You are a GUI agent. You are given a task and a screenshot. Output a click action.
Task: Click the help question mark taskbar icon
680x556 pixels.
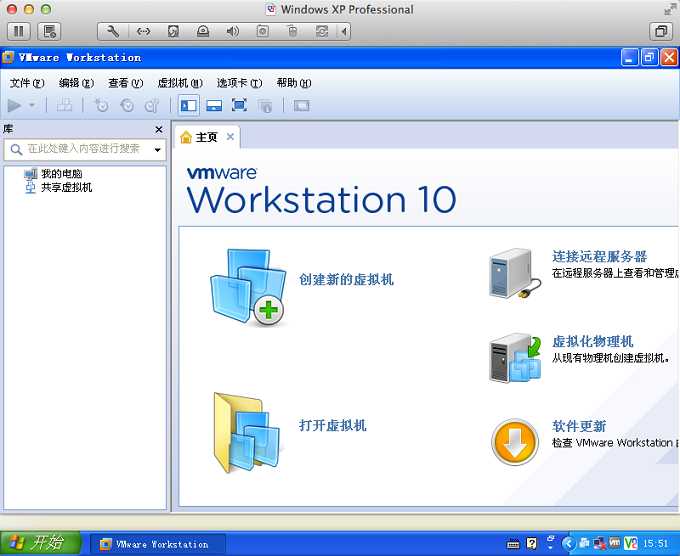532,543
